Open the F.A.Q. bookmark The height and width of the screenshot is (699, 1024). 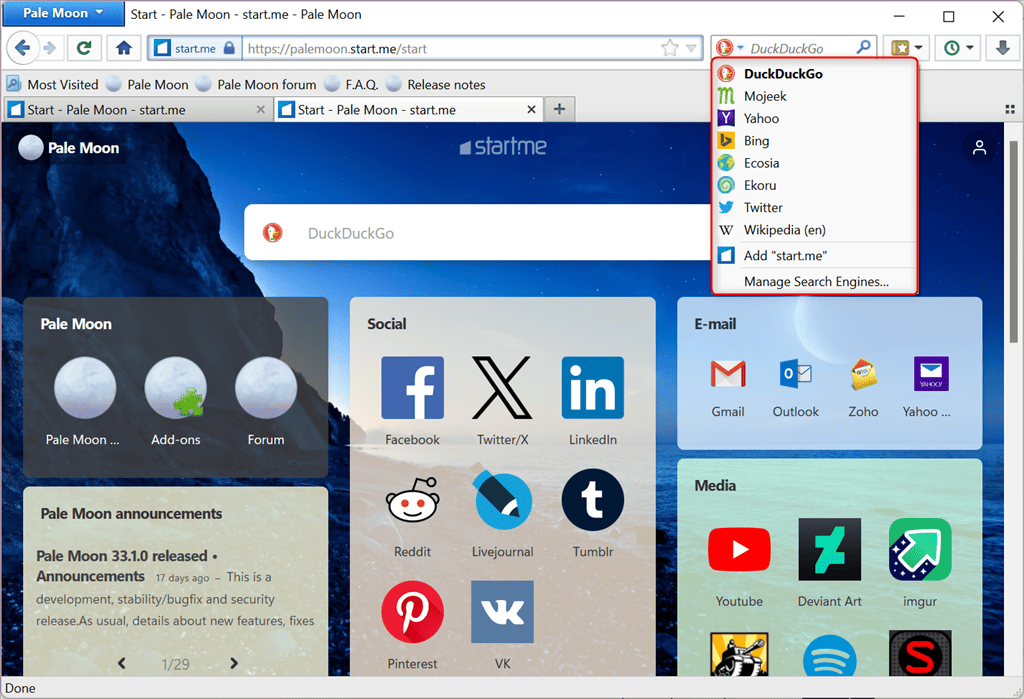[351, 84]
